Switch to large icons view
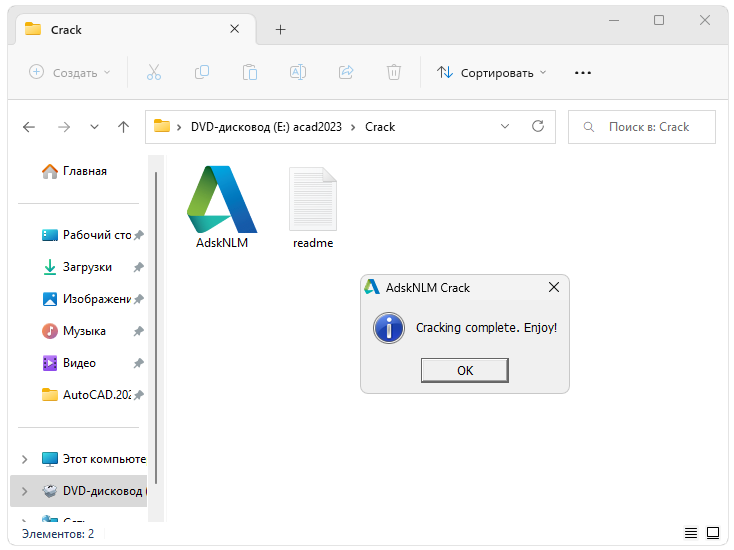Screen dimensions: 734x550 713,533
